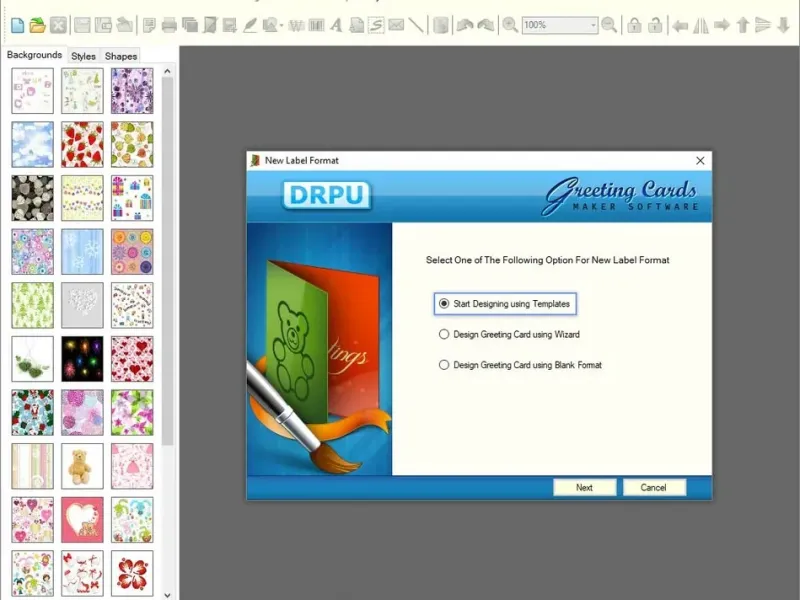Viewport: 800px width, 600px height.
Task: Choose the gift boxes background thumbnail
Action: point(132,198)
